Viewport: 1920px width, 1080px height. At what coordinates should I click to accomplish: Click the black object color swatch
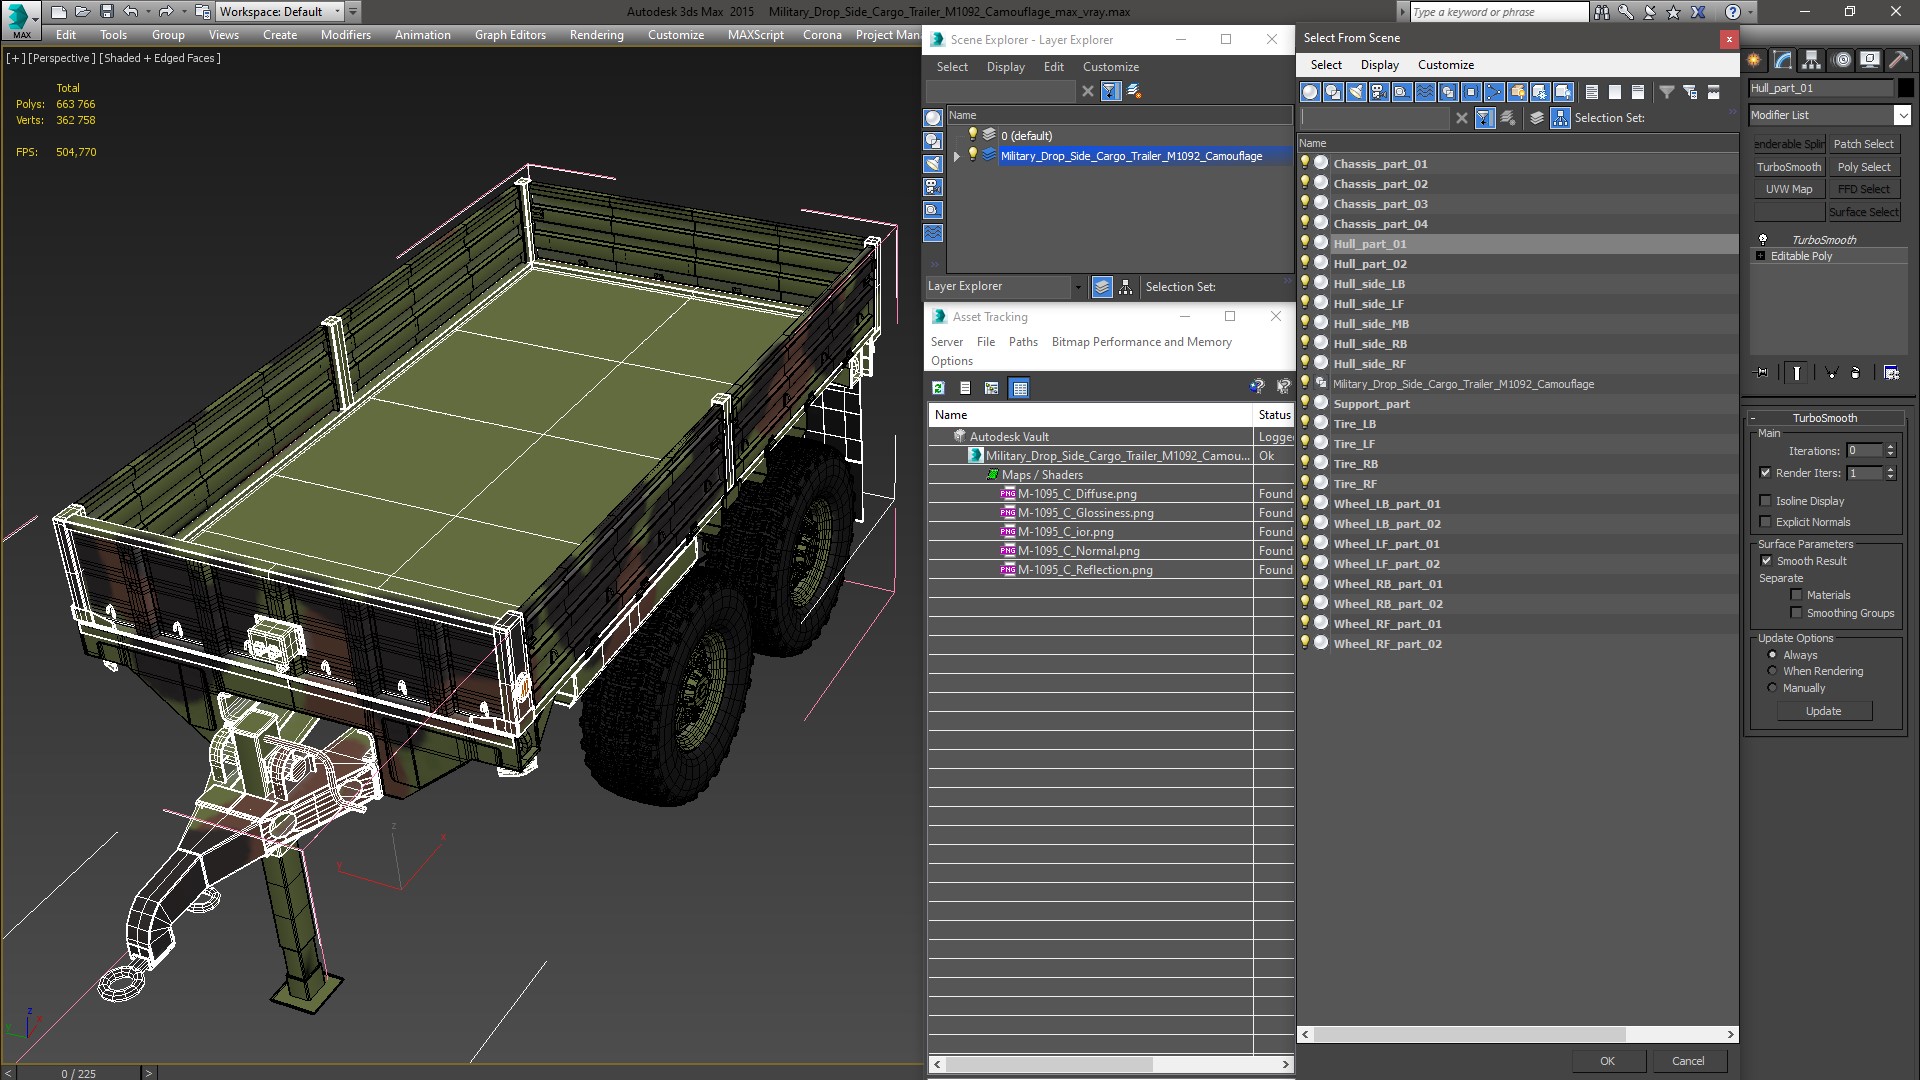(1905, 88)
